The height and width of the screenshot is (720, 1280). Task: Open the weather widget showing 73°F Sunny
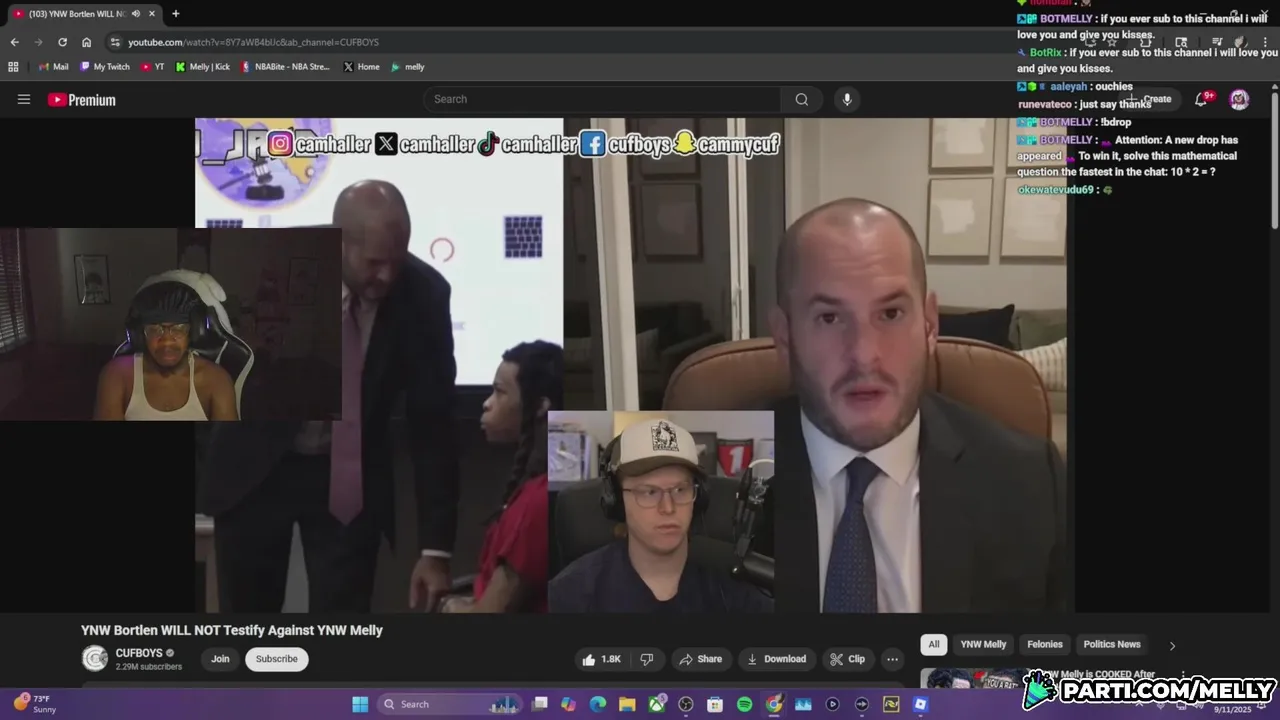click(x=35, y=704)
